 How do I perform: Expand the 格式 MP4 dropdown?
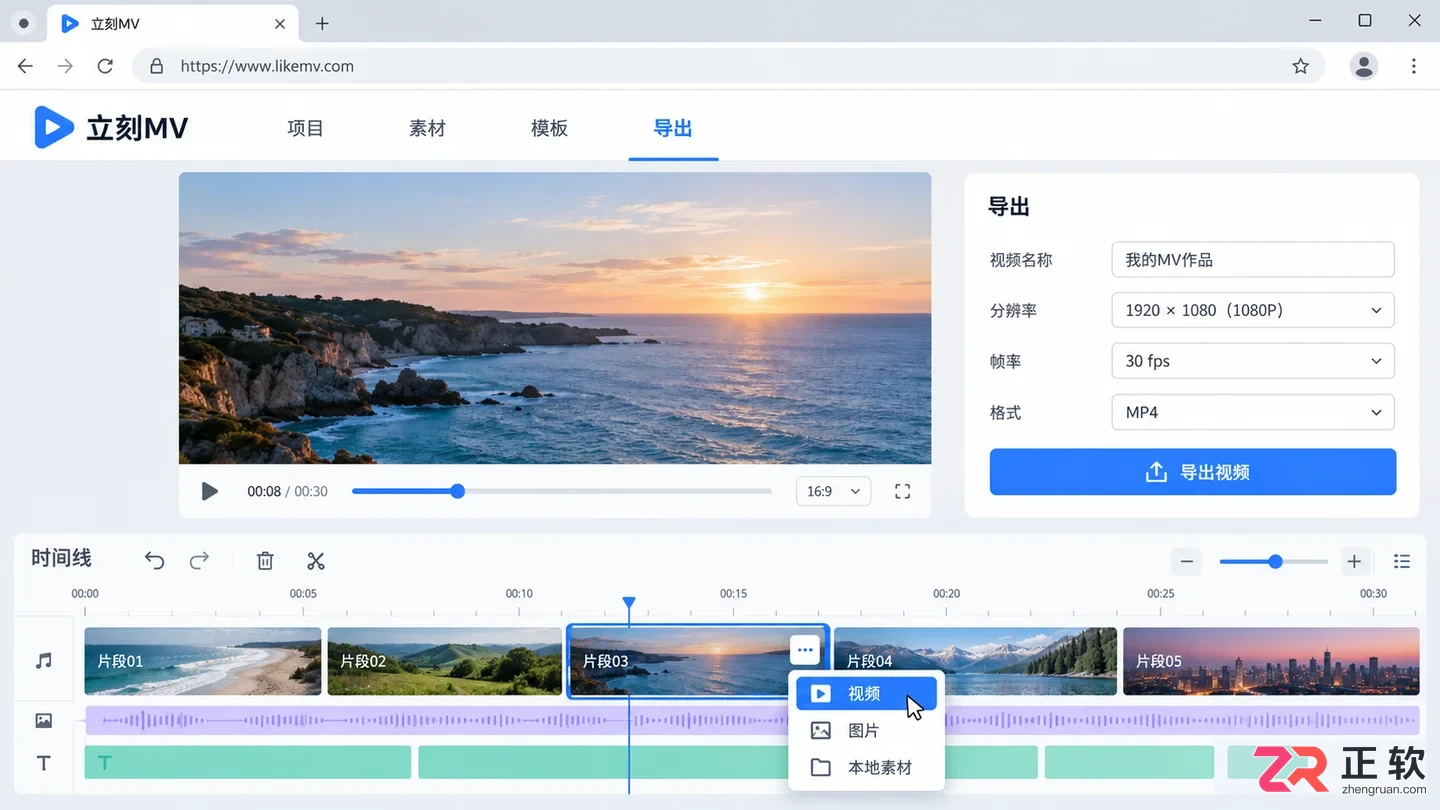click(1253, 412)
